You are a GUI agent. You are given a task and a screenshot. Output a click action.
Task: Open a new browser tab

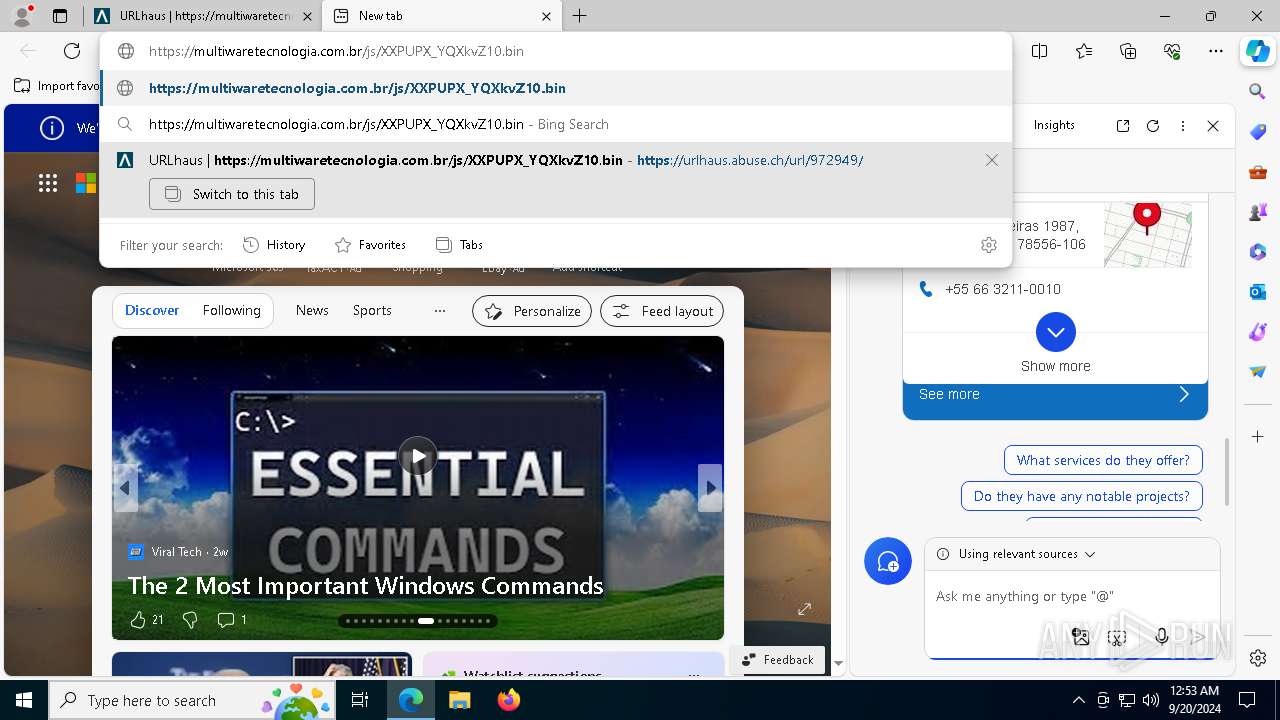(580, 16)
